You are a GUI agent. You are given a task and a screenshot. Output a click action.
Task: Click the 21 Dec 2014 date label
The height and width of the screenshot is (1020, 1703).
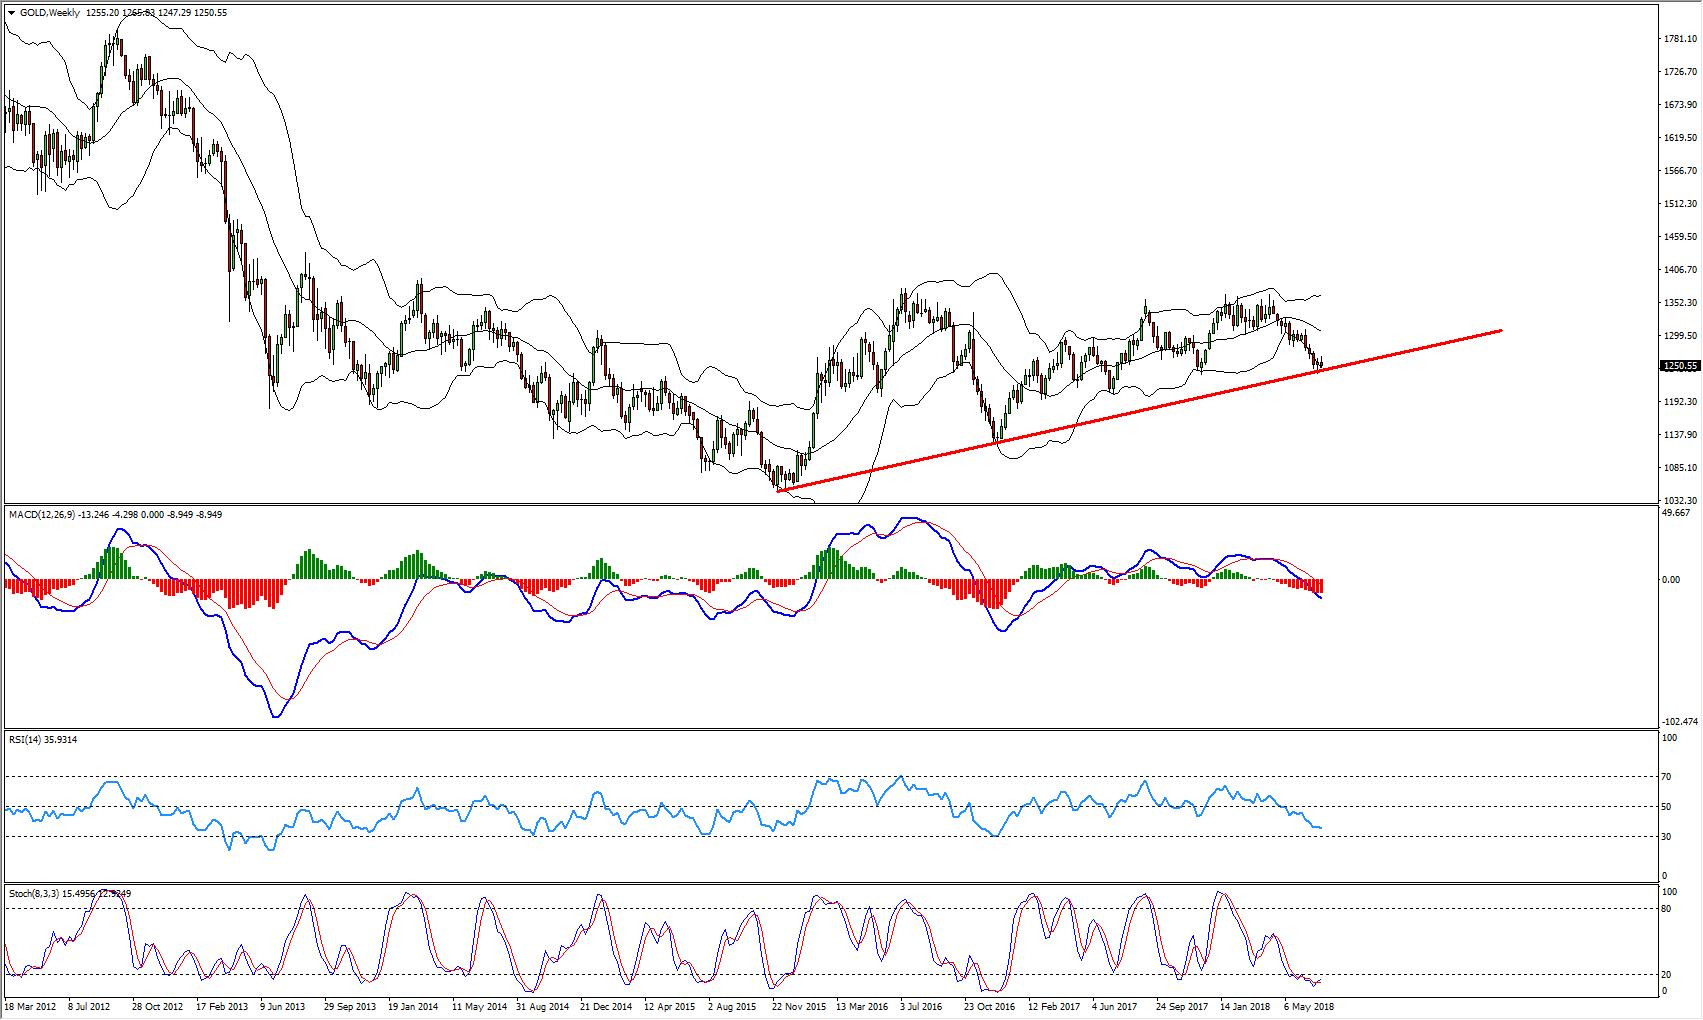coord(606,1007)
